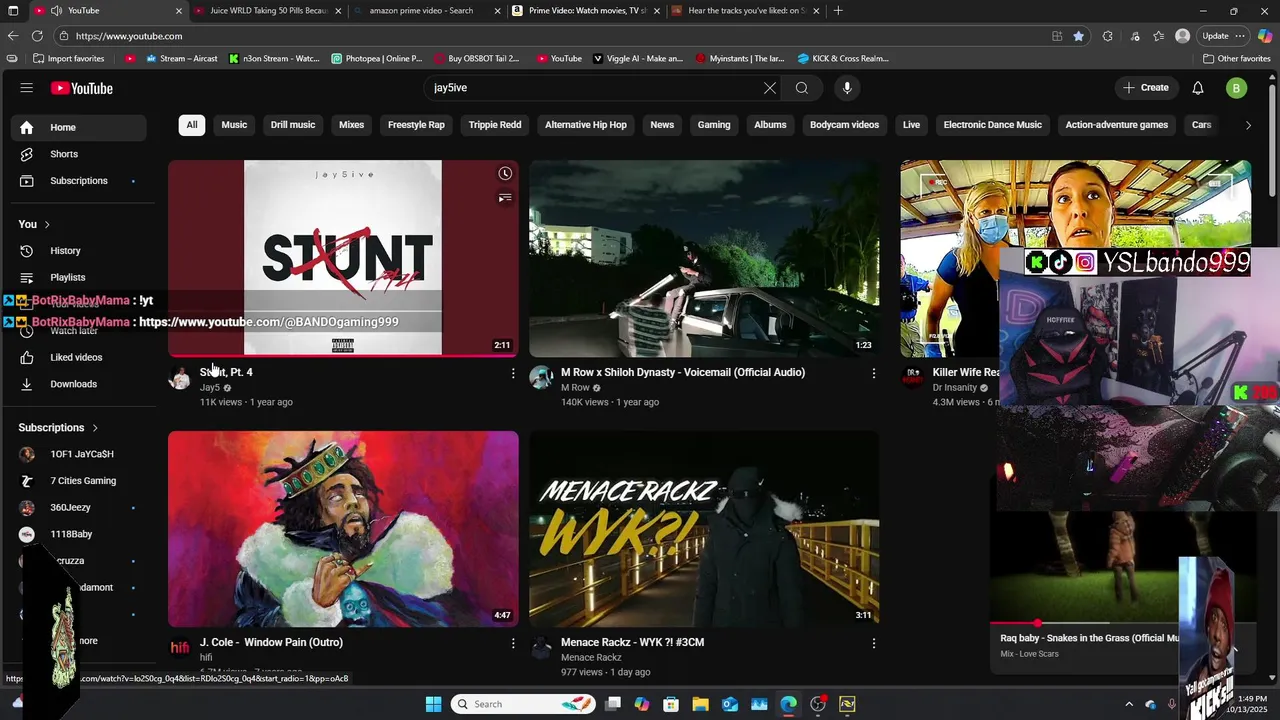Select the Music filter chip

point(234,125)
